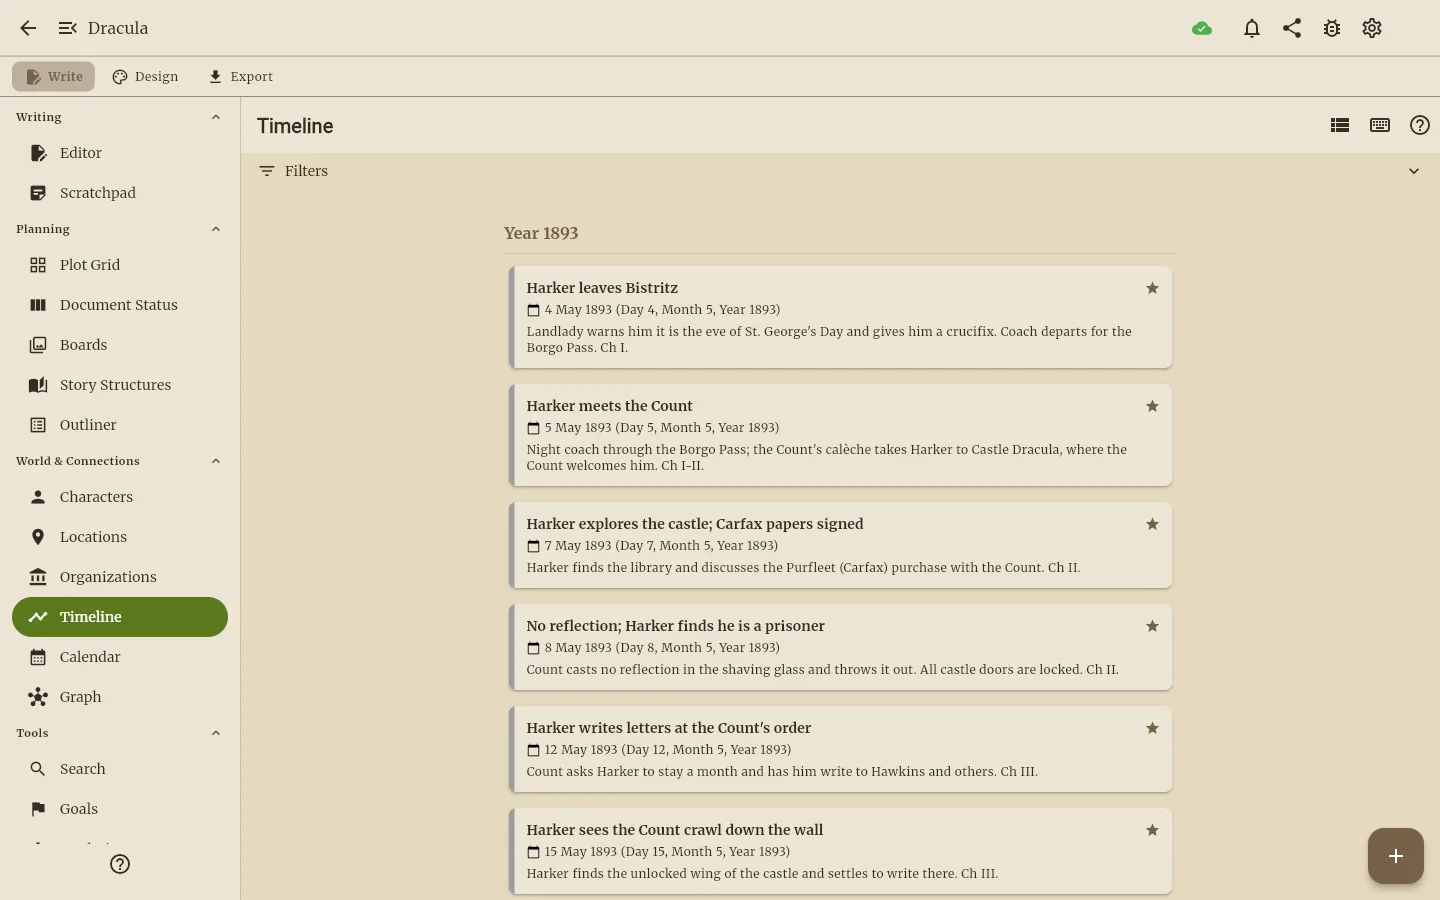Open notifications bell
Screen dimensions: 1440x900
pos(1252,28)
